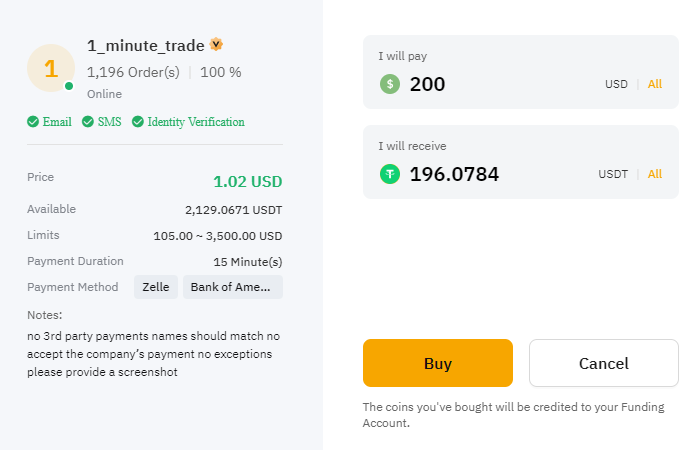695x450 pixels.
Task: Click the Identity Verification label text
Action: point(196,122)
